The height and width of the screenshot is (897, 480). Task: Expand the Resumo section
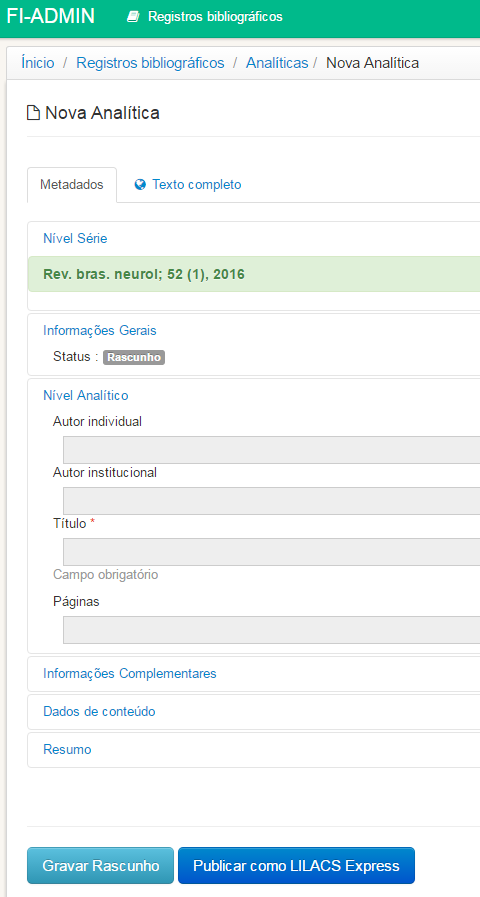pos(67,749)
